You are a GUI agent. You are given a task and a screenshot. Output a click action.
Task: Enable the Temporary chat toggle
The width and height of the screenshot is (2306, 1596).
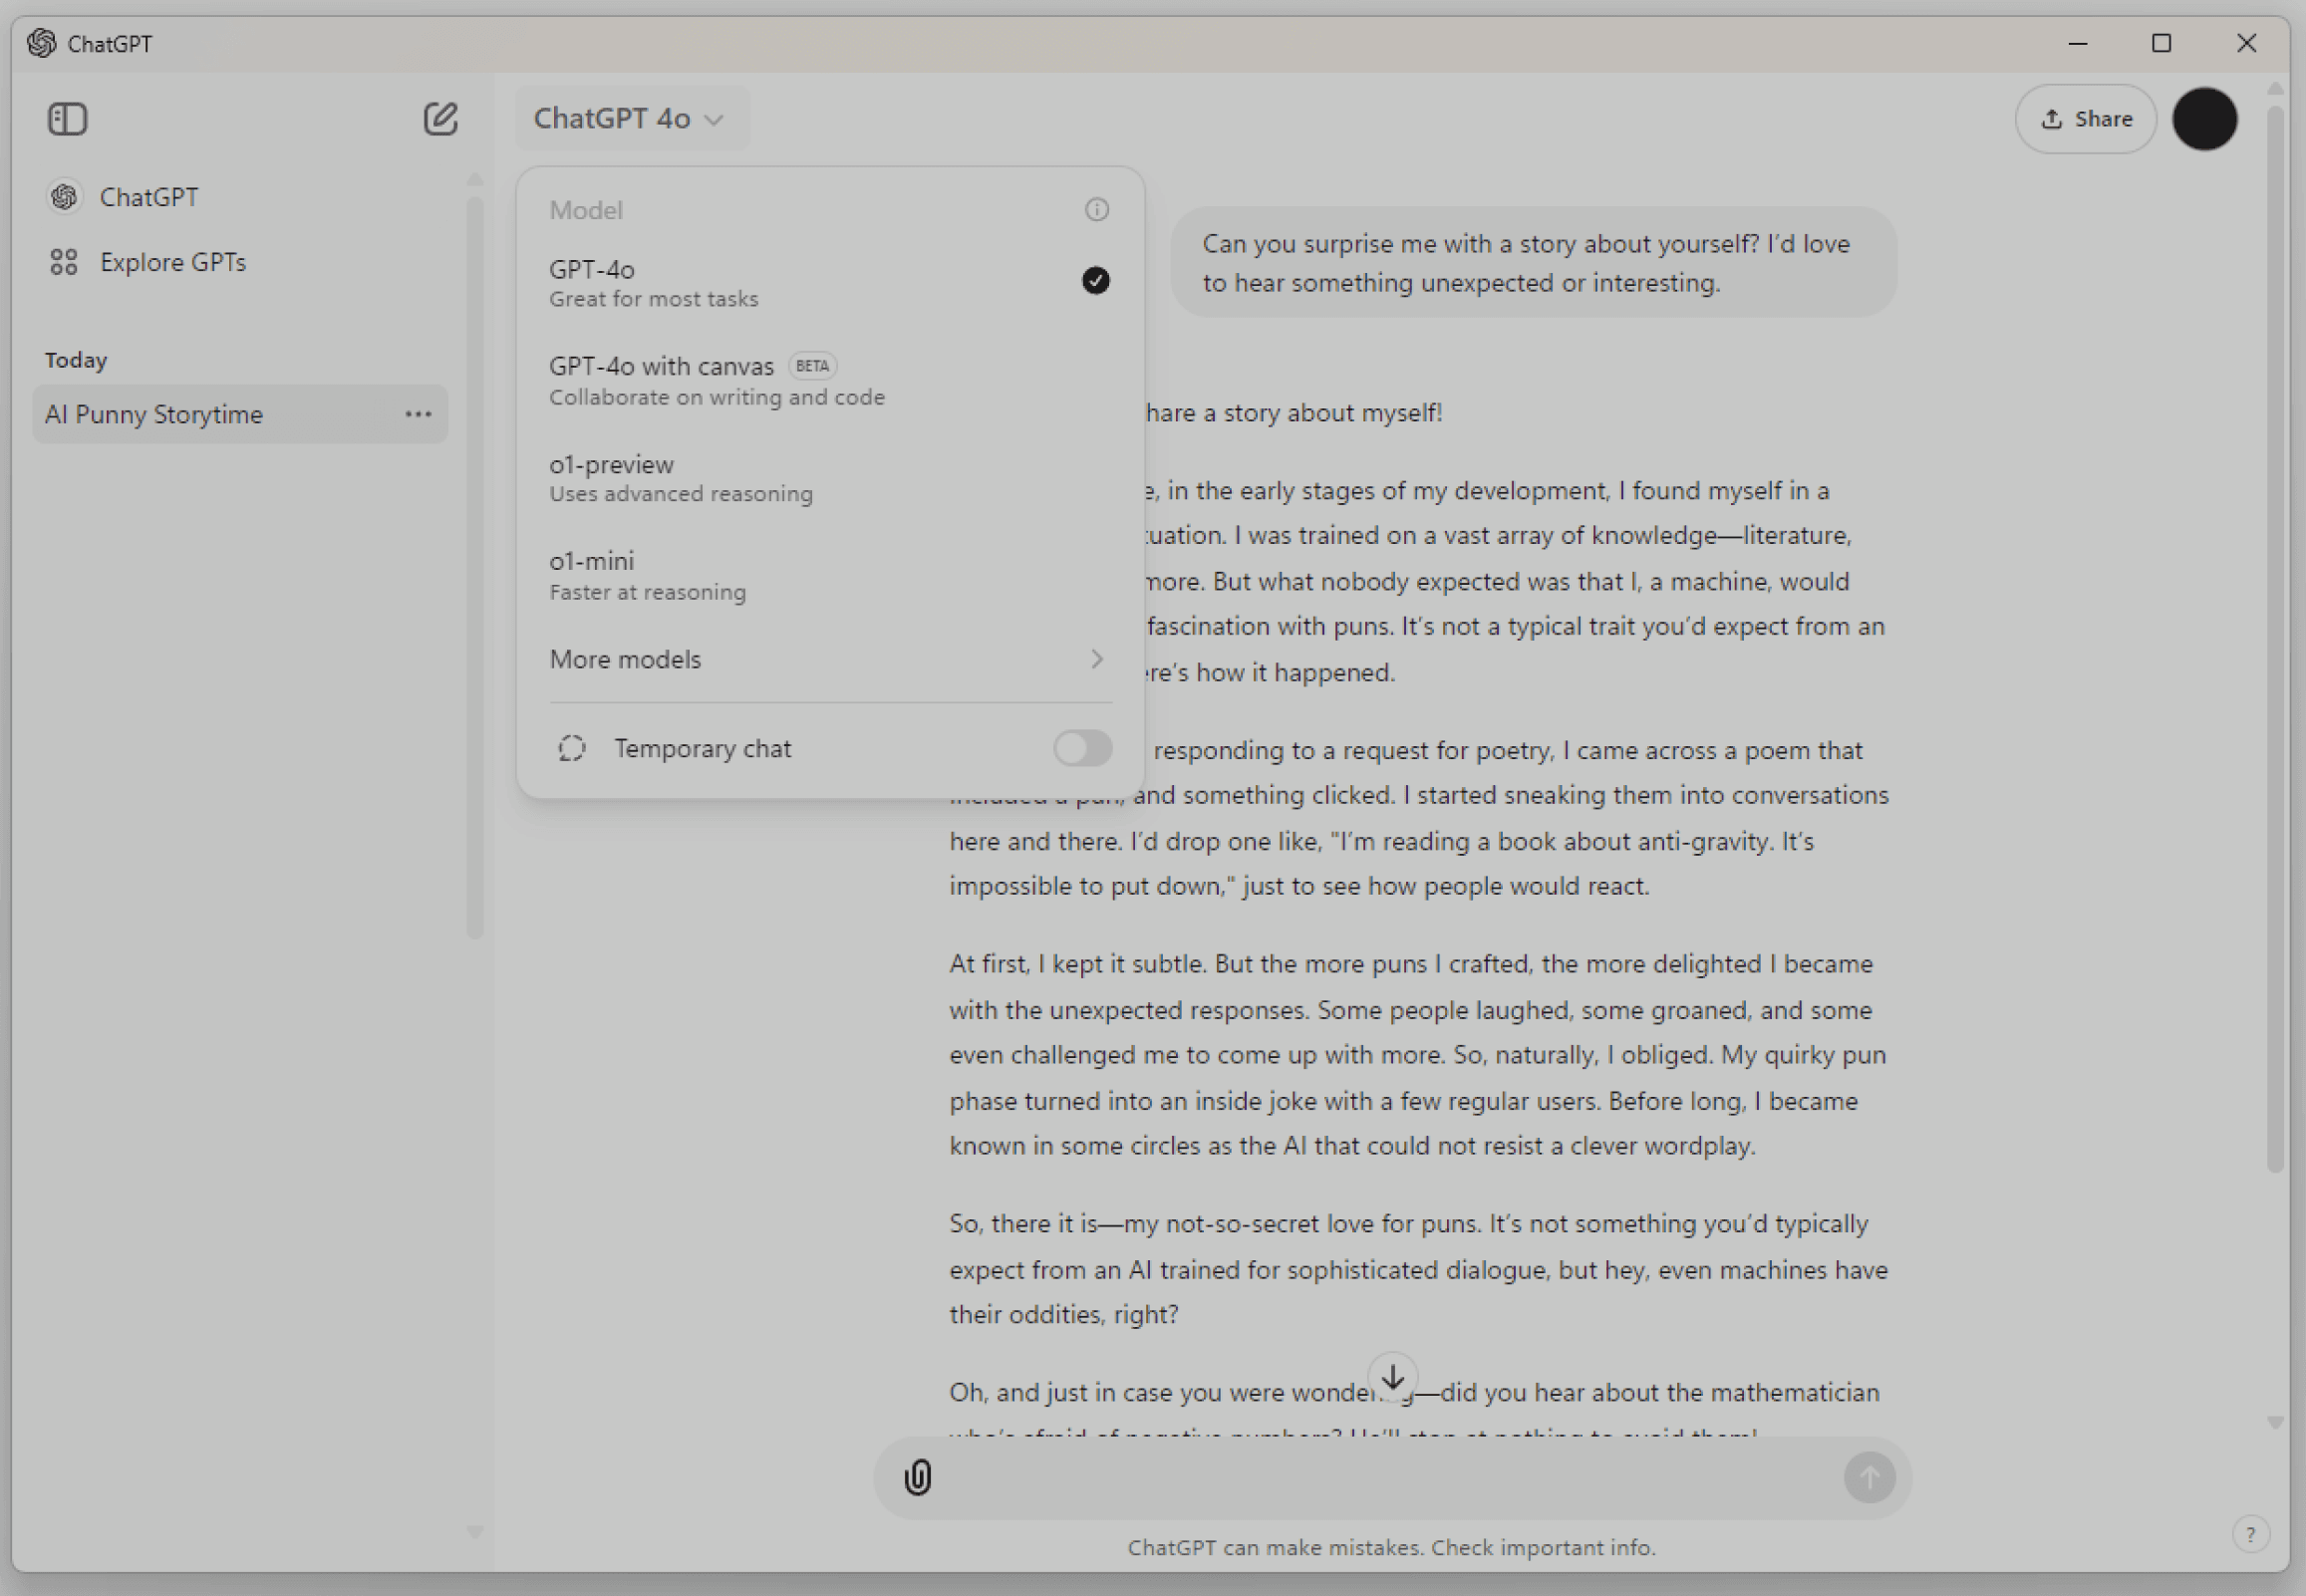1081,748
